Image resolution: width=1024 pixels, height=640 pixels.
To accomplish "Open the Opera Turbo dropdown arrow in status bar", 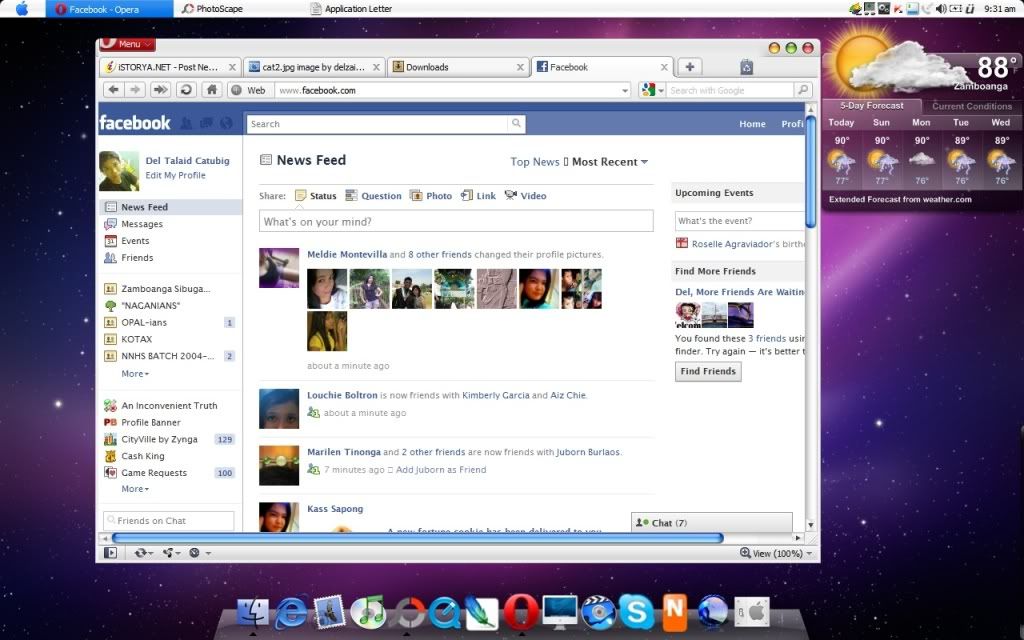I will point(208,553).
